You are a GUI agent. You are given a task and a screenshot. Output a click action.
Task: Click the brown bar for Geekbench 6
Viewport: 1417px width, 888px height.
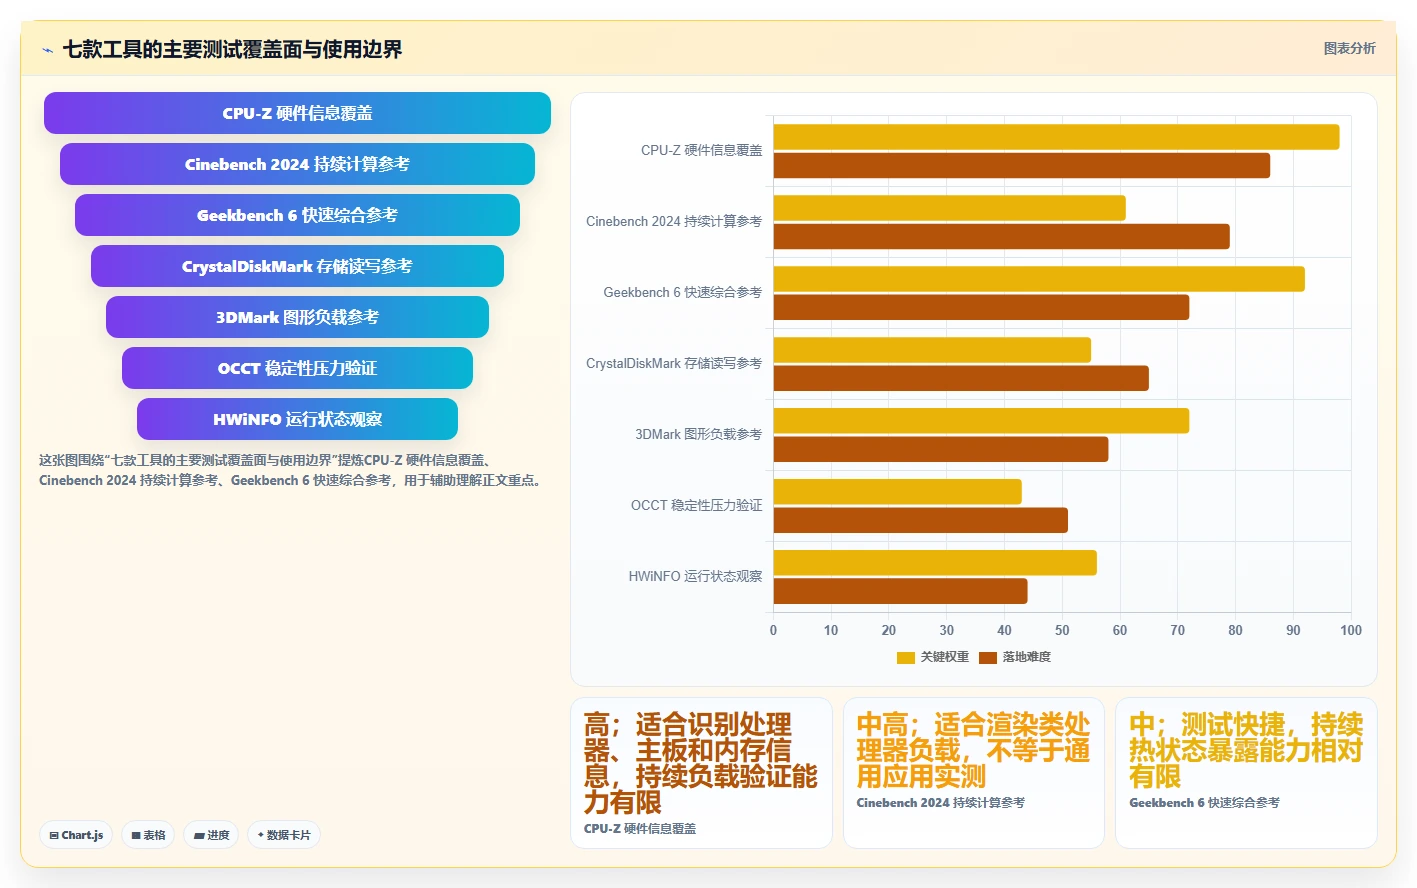981,308
